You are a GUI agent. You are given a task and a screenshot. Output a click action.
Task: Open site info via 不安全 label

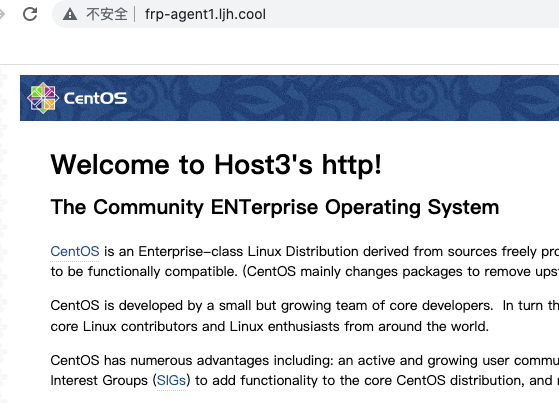pyautogui.click(x=107, y=15)
